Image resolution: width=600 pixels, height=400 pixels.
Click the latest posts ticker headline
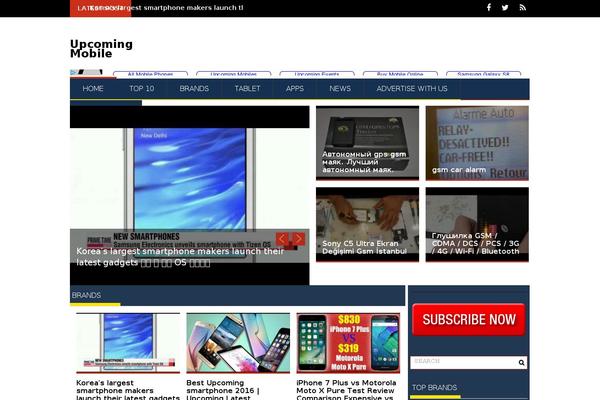(166, 8)
